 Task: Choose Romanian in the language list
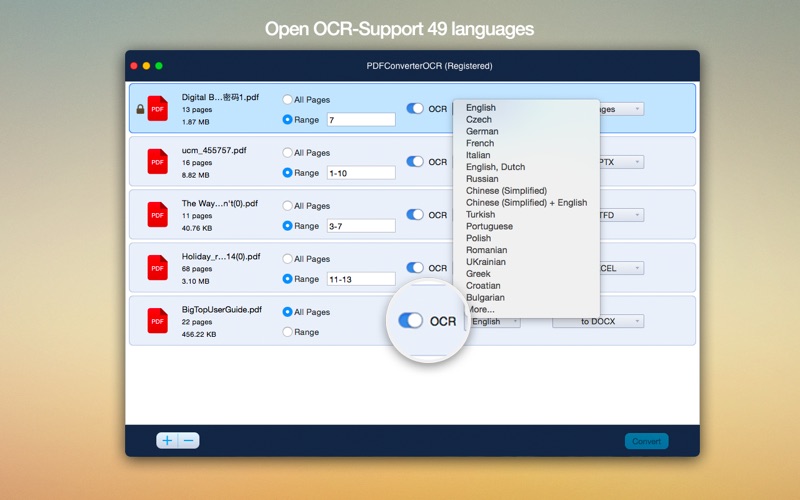[526, 250]
